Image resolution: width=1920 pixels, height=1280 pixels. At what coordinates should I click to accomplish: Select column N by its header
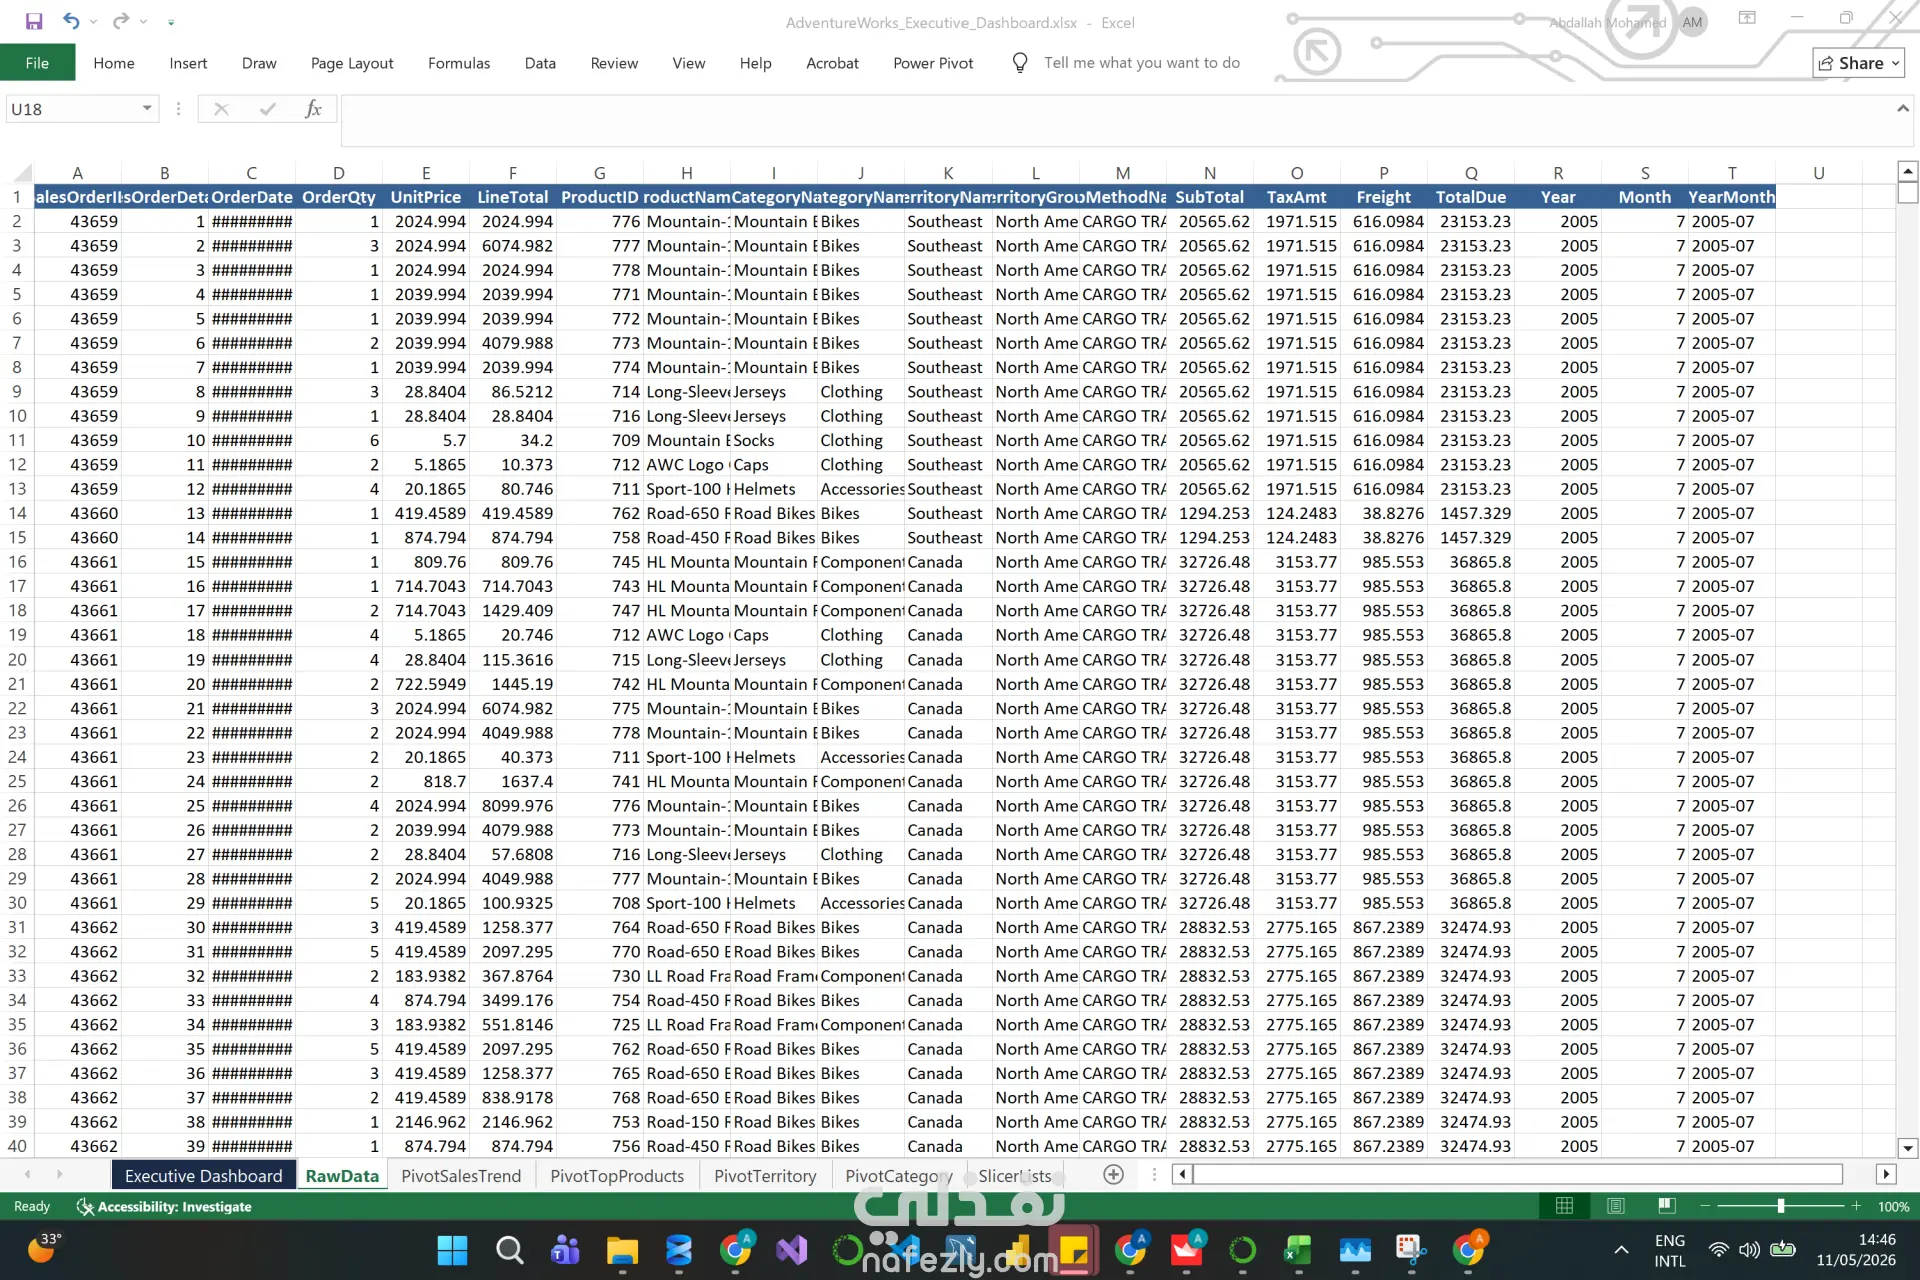point(1209,173)
